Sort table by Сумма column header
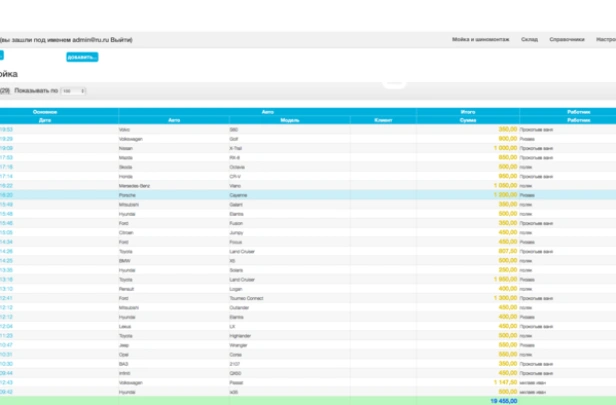 pyautogui.click(x=468, y=120)
